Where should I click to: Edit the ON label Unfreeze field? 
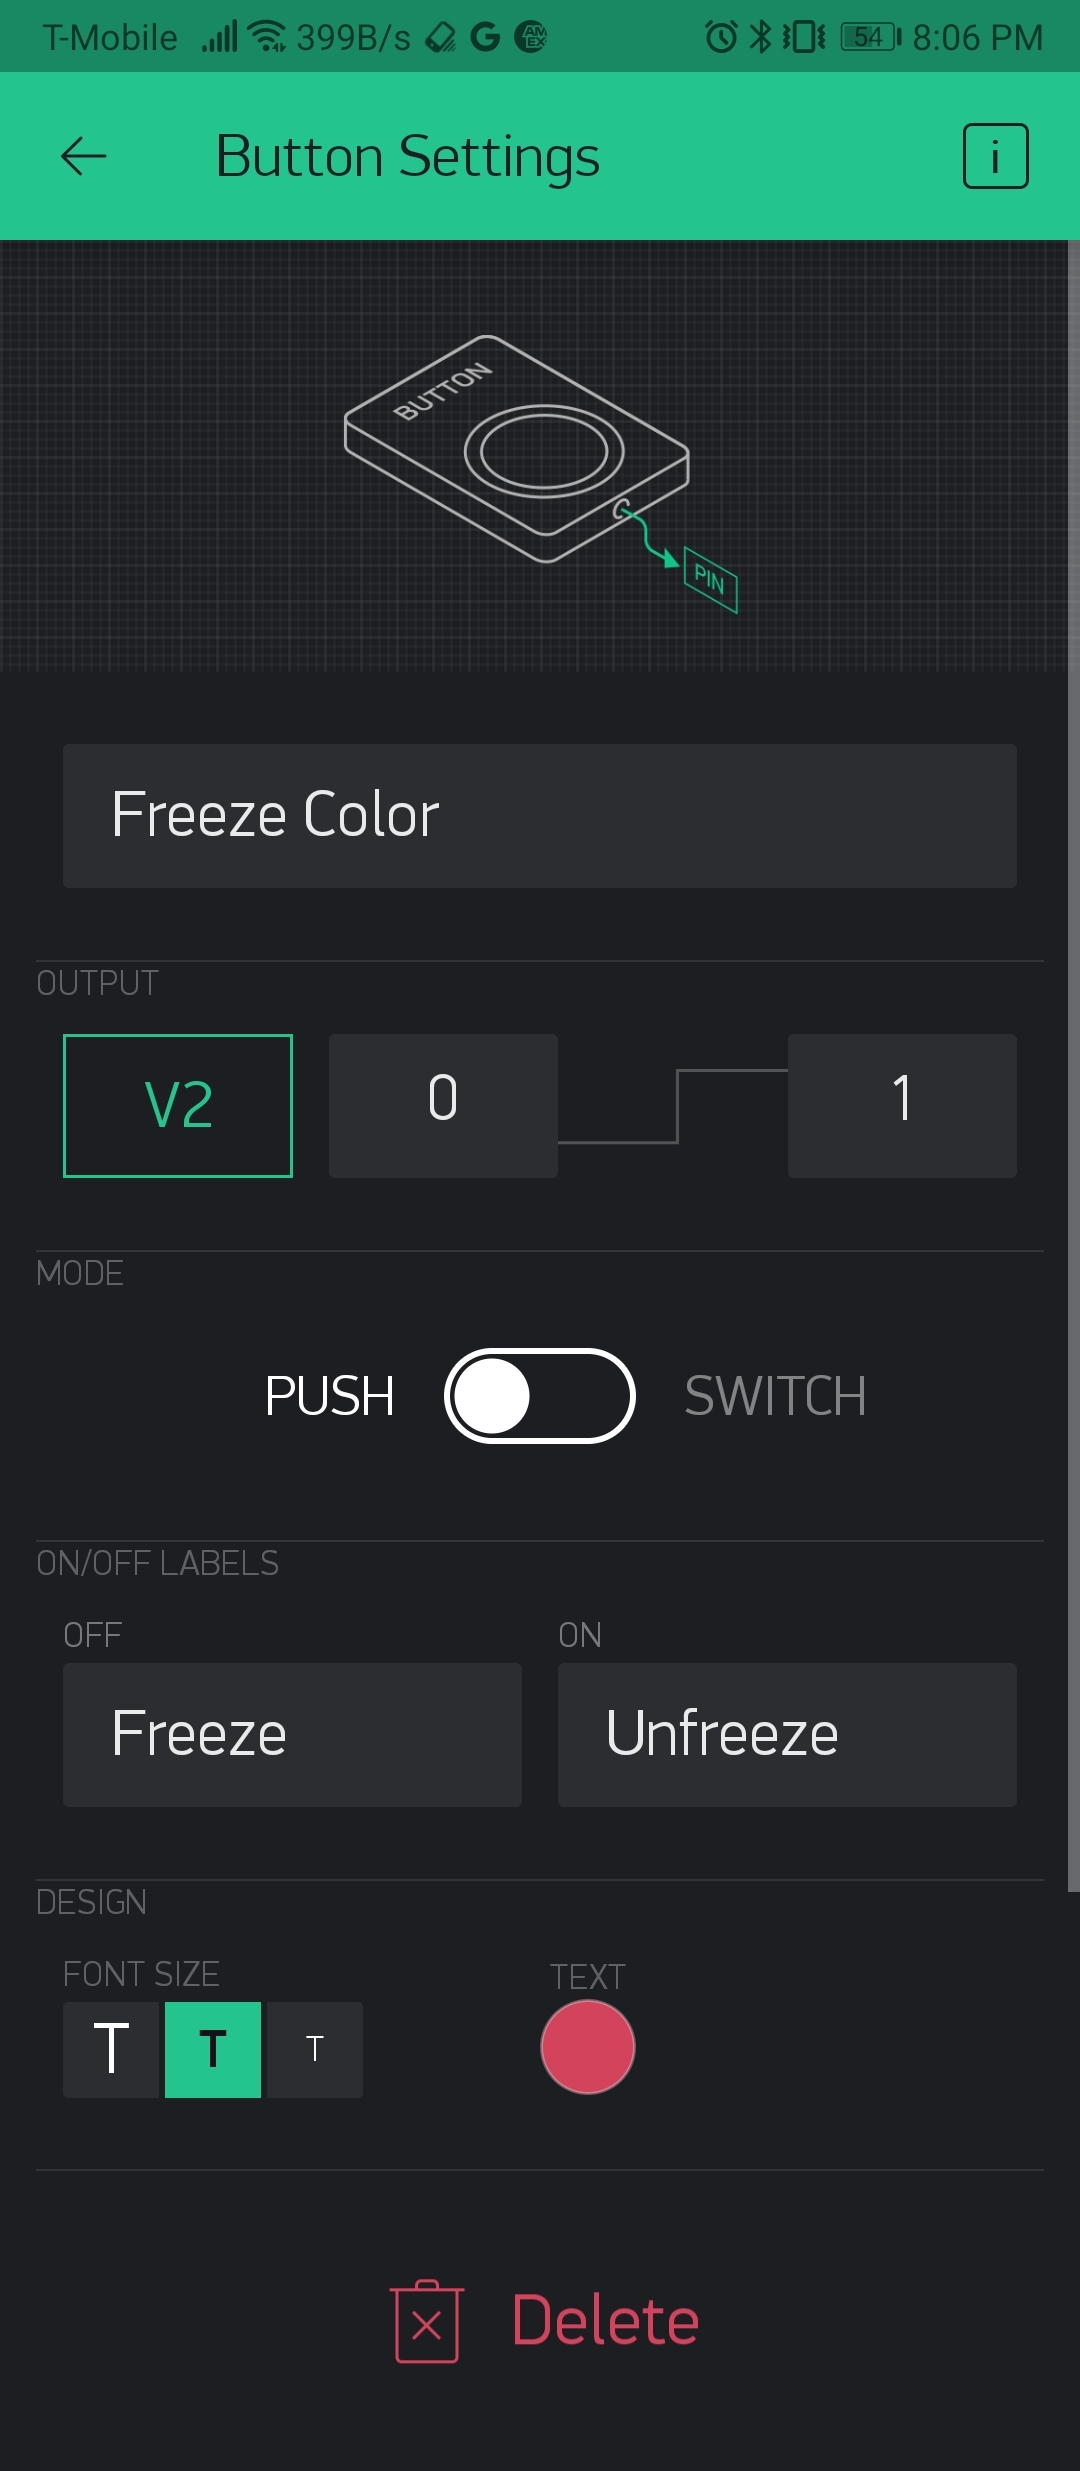[x=787, y=1734]
